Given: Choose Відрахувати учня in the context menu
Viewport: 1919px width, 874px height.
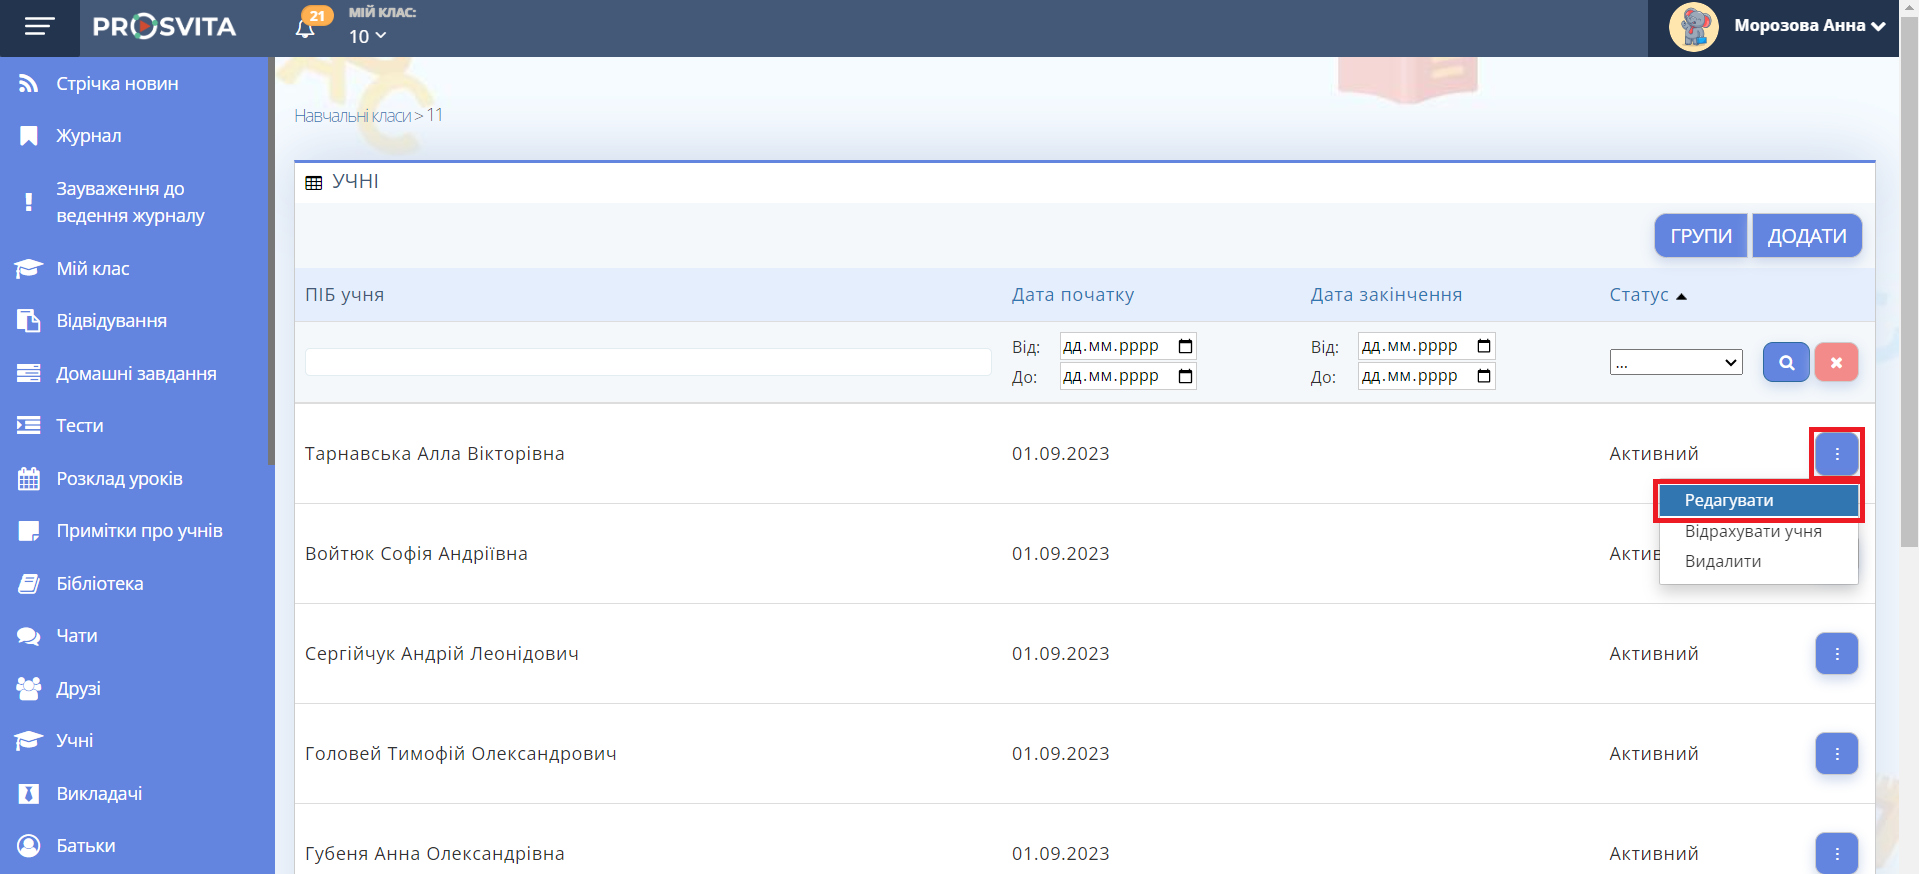Looking at the screenshot, I should point(1752,532).
